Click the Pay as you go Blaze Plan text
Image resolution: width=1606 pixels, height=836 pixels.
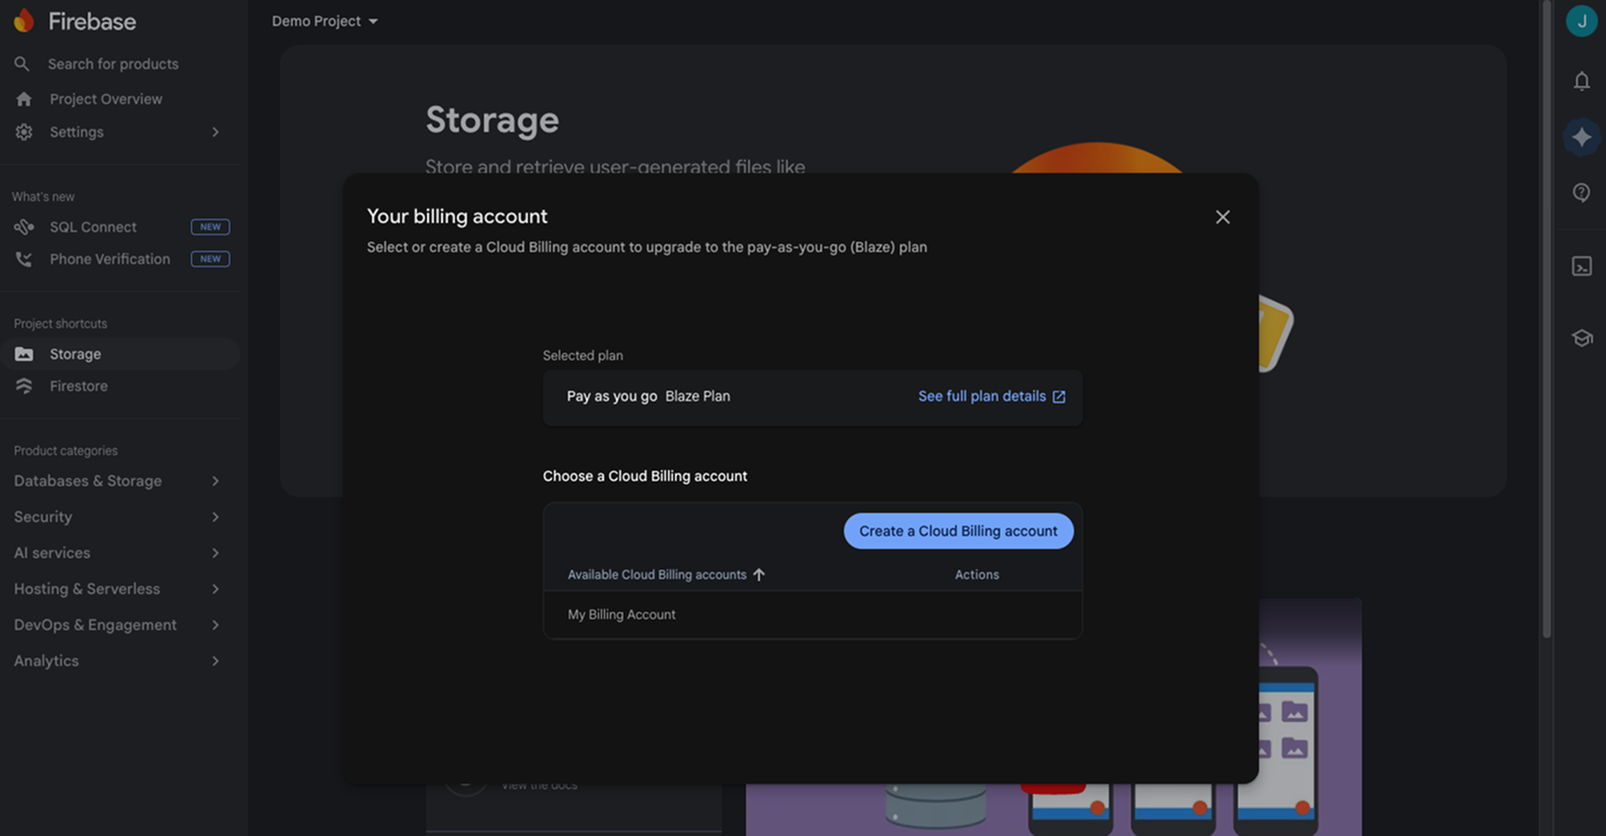click(648, 396)
